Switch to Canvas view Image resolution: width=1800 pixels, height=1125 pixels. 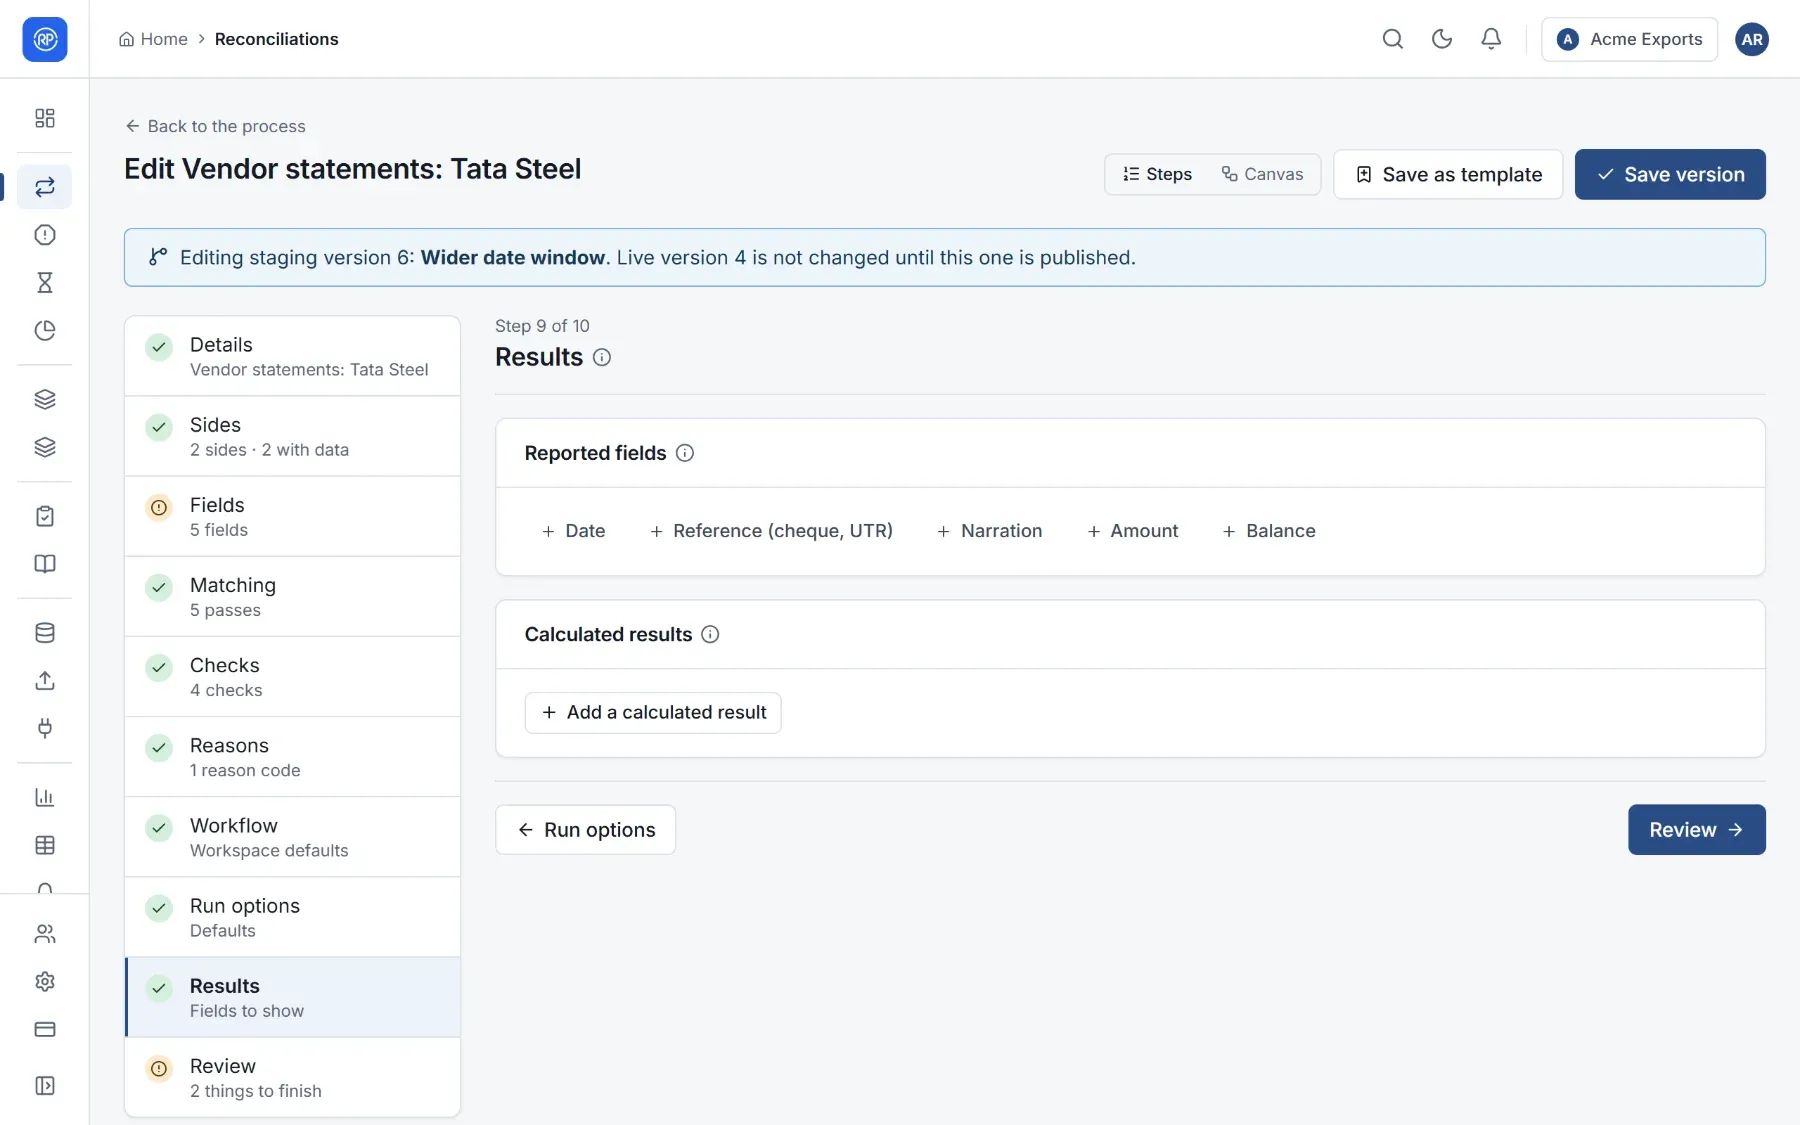tap(1262, 174)
